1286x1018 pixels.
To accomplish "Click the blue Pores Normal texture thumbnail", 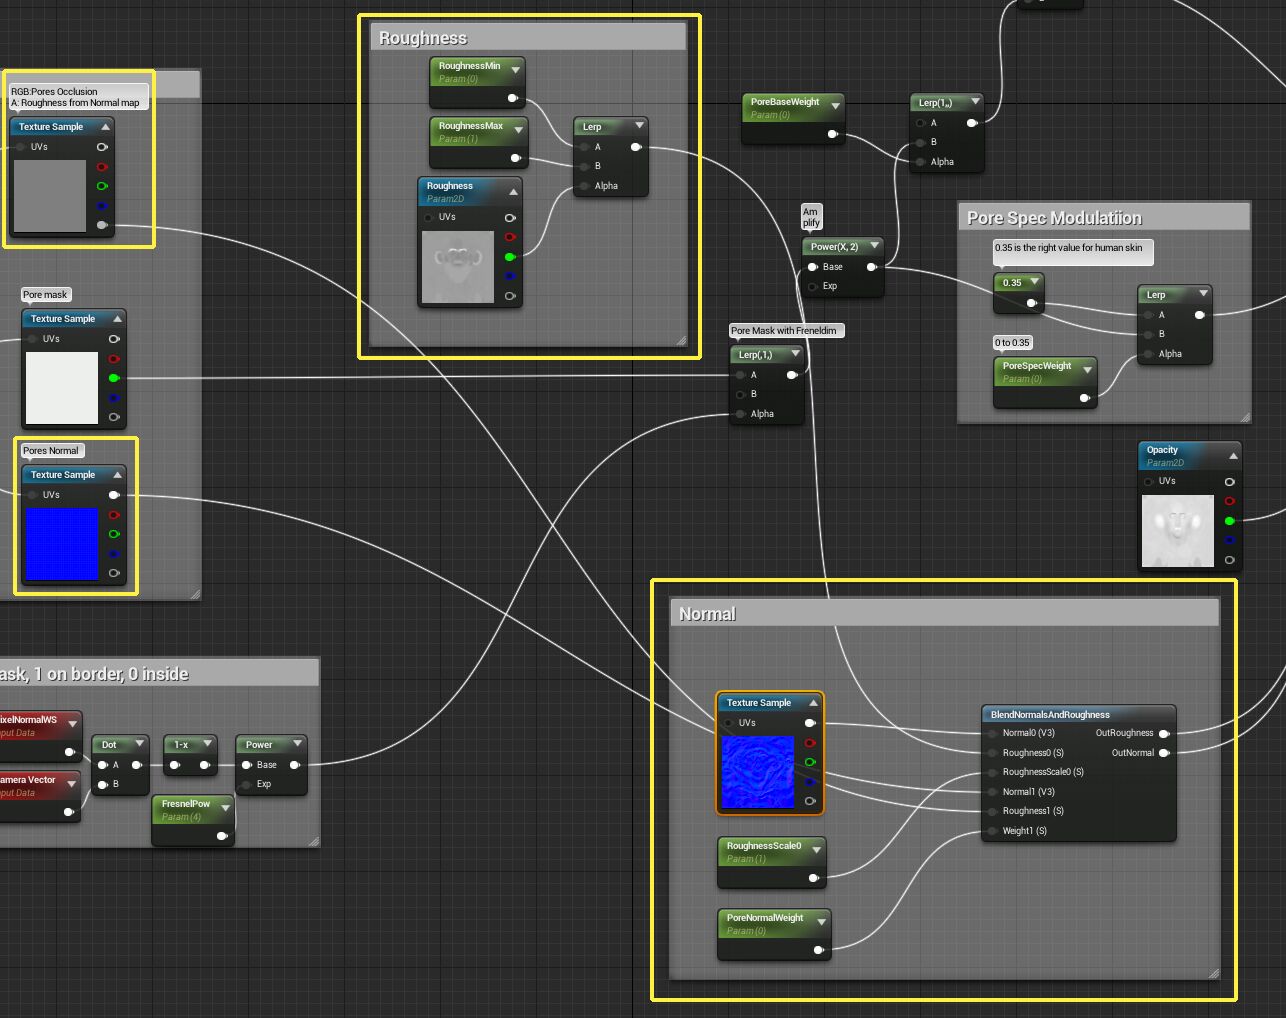I will [x=62, y=544].
